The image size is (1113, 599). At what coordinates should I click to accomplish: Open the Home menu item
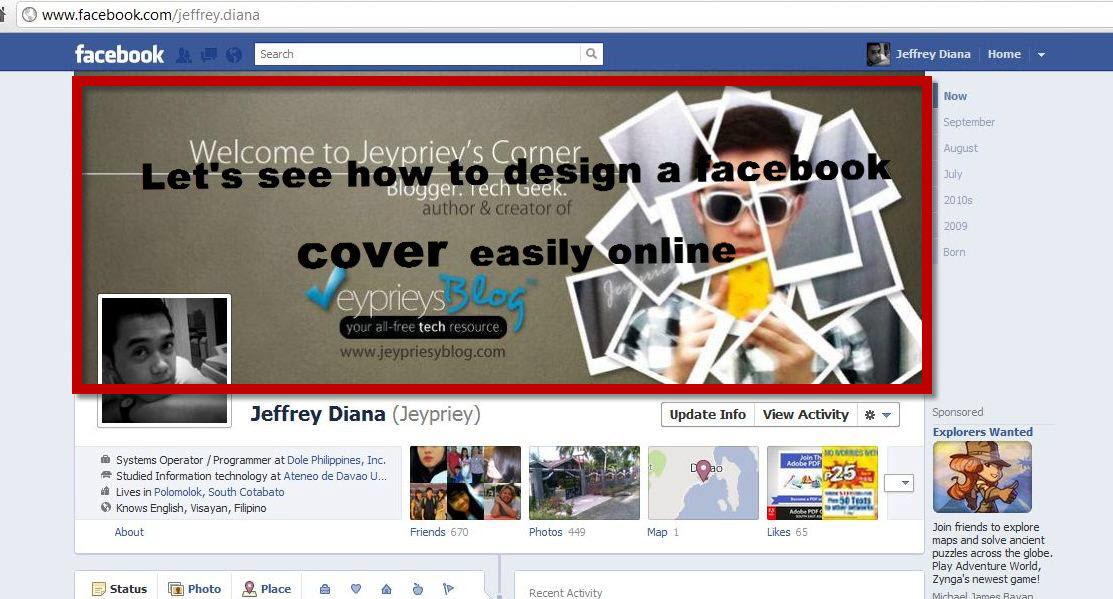pyautogui.click(x=1004, y=54)
